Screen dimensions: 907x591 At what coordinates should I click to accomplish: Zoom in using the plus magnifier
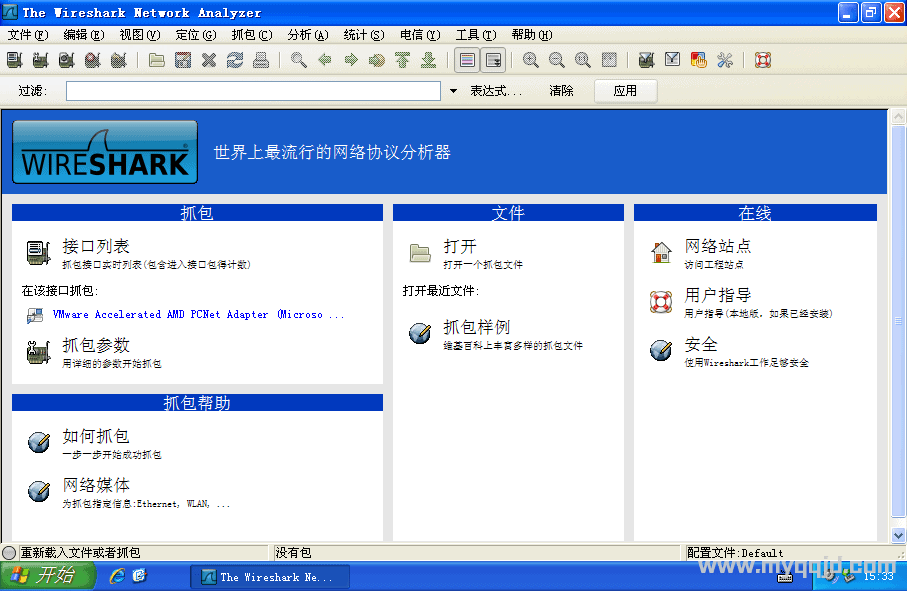pos(530,60)
